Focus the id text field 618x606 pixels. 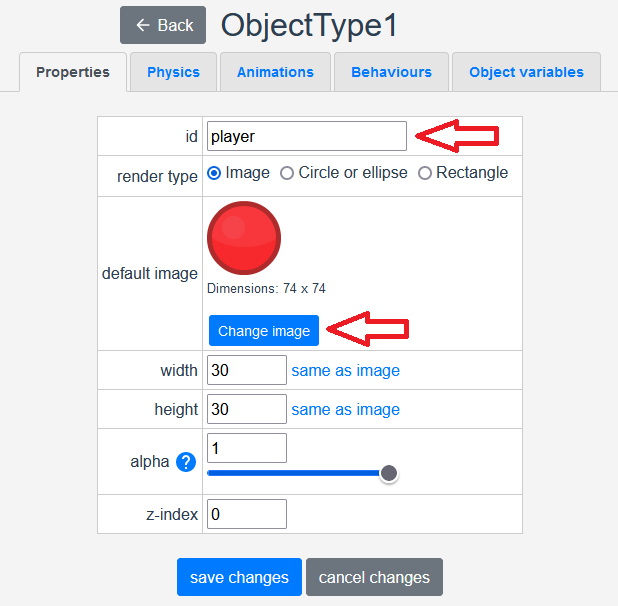pos(306,136)
